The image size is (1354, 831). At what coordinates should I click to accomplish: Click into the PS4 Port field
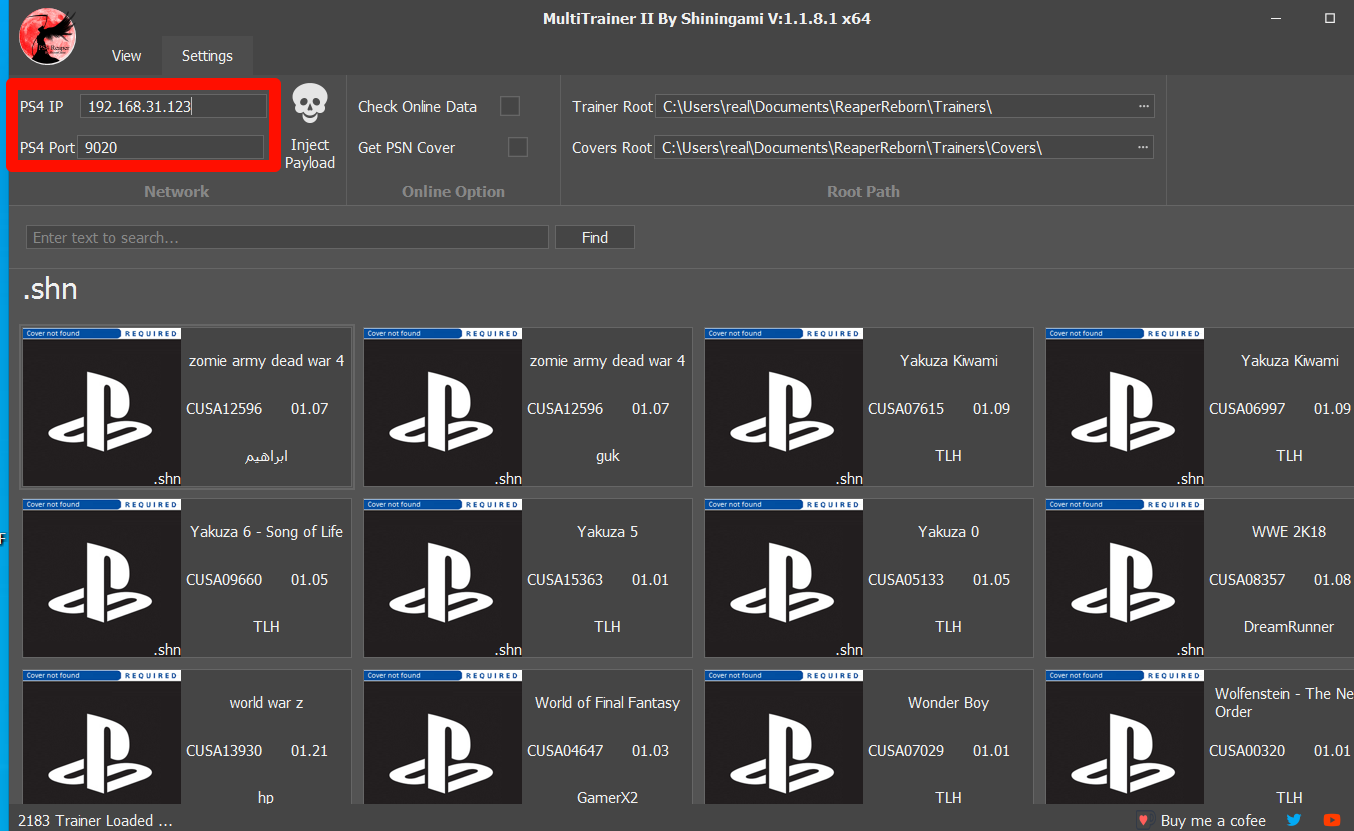tap(171, 147)
